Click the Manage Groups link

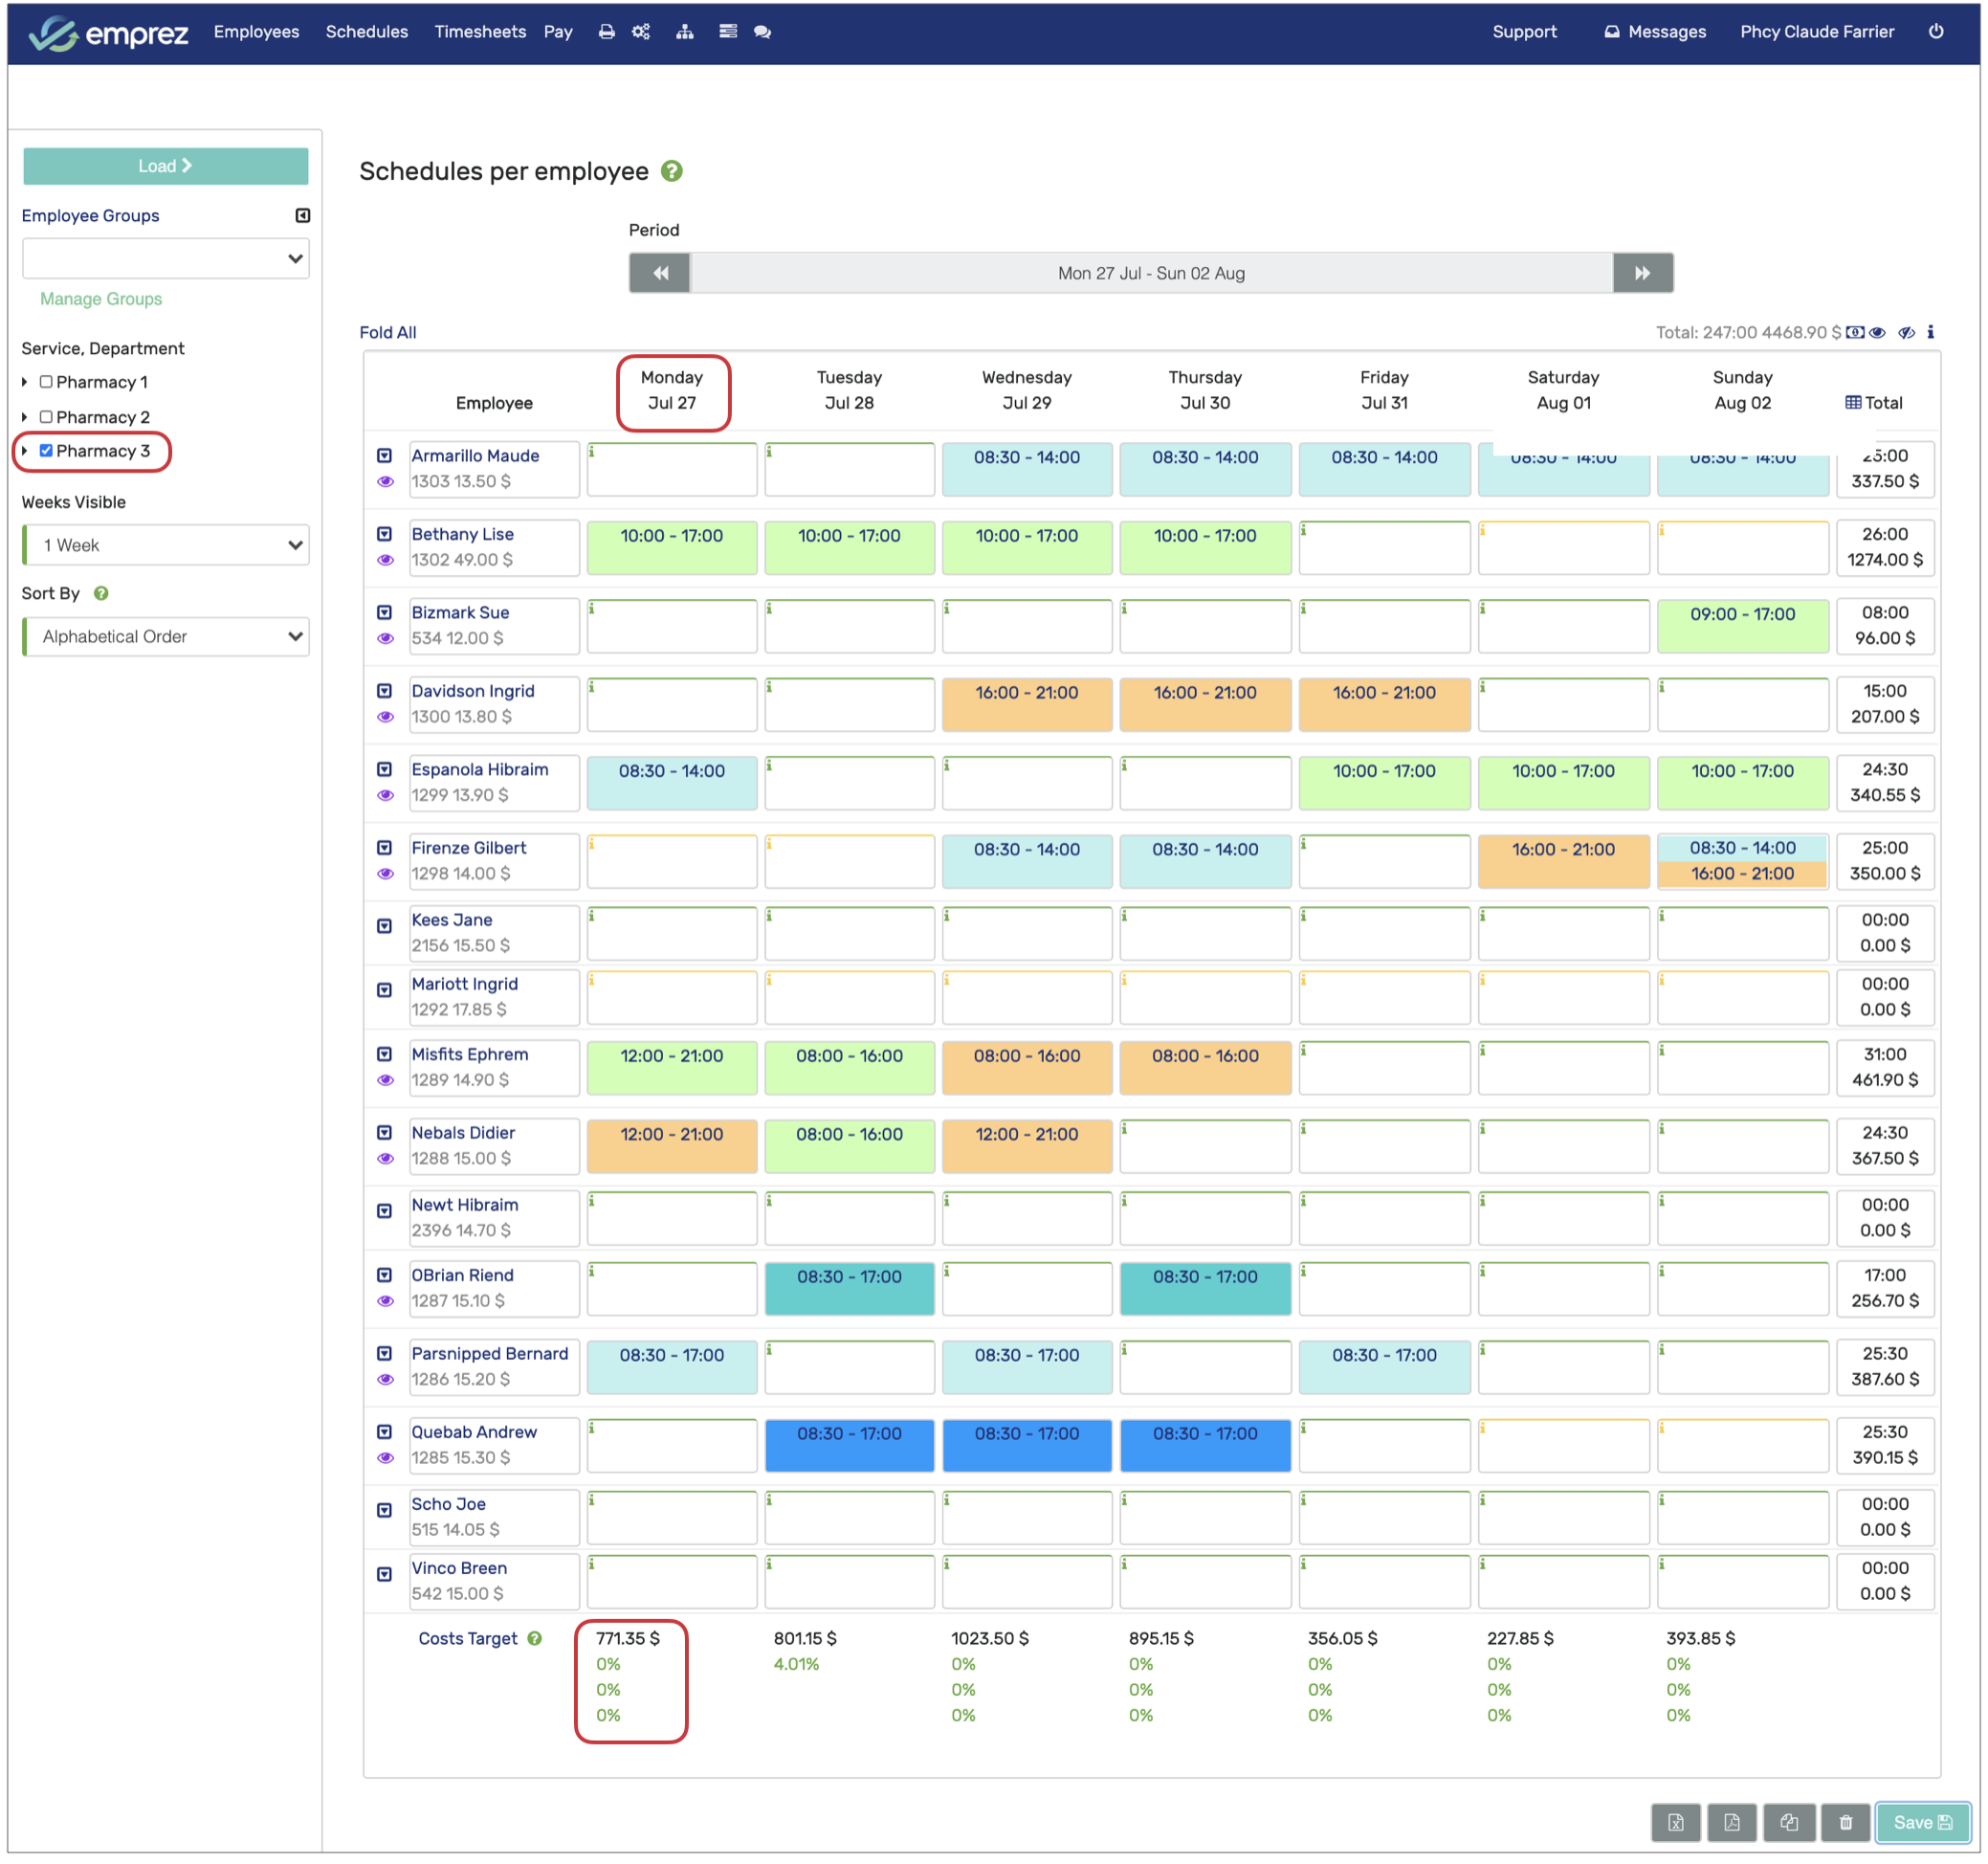click(x=101, y=299)
